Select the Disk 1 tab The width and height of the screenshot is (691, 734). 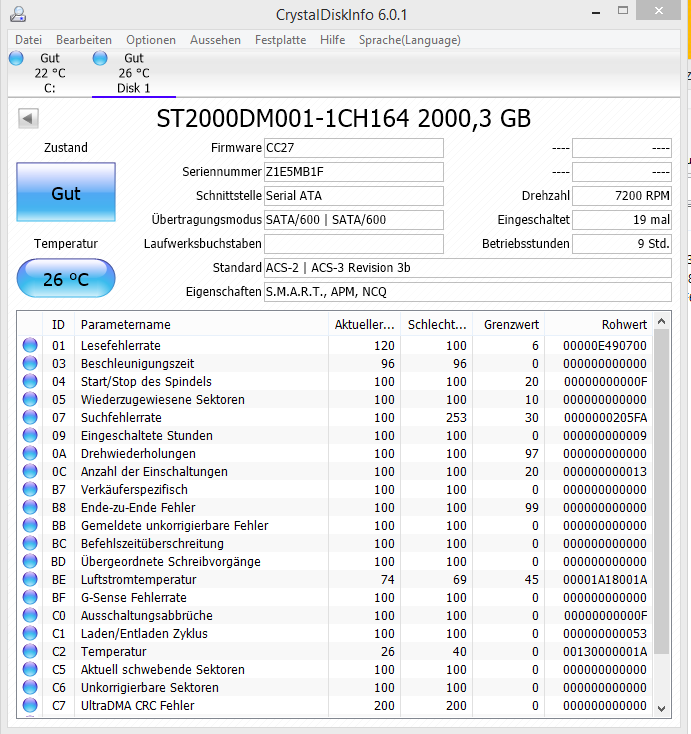point(134,73)
